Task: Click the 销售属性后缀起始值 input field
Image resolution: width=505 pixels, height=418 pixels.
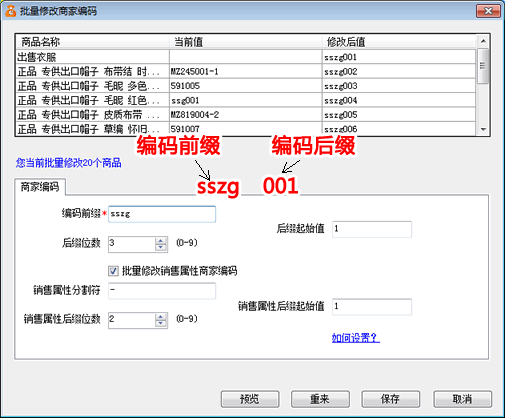Action: click(372, 307)
